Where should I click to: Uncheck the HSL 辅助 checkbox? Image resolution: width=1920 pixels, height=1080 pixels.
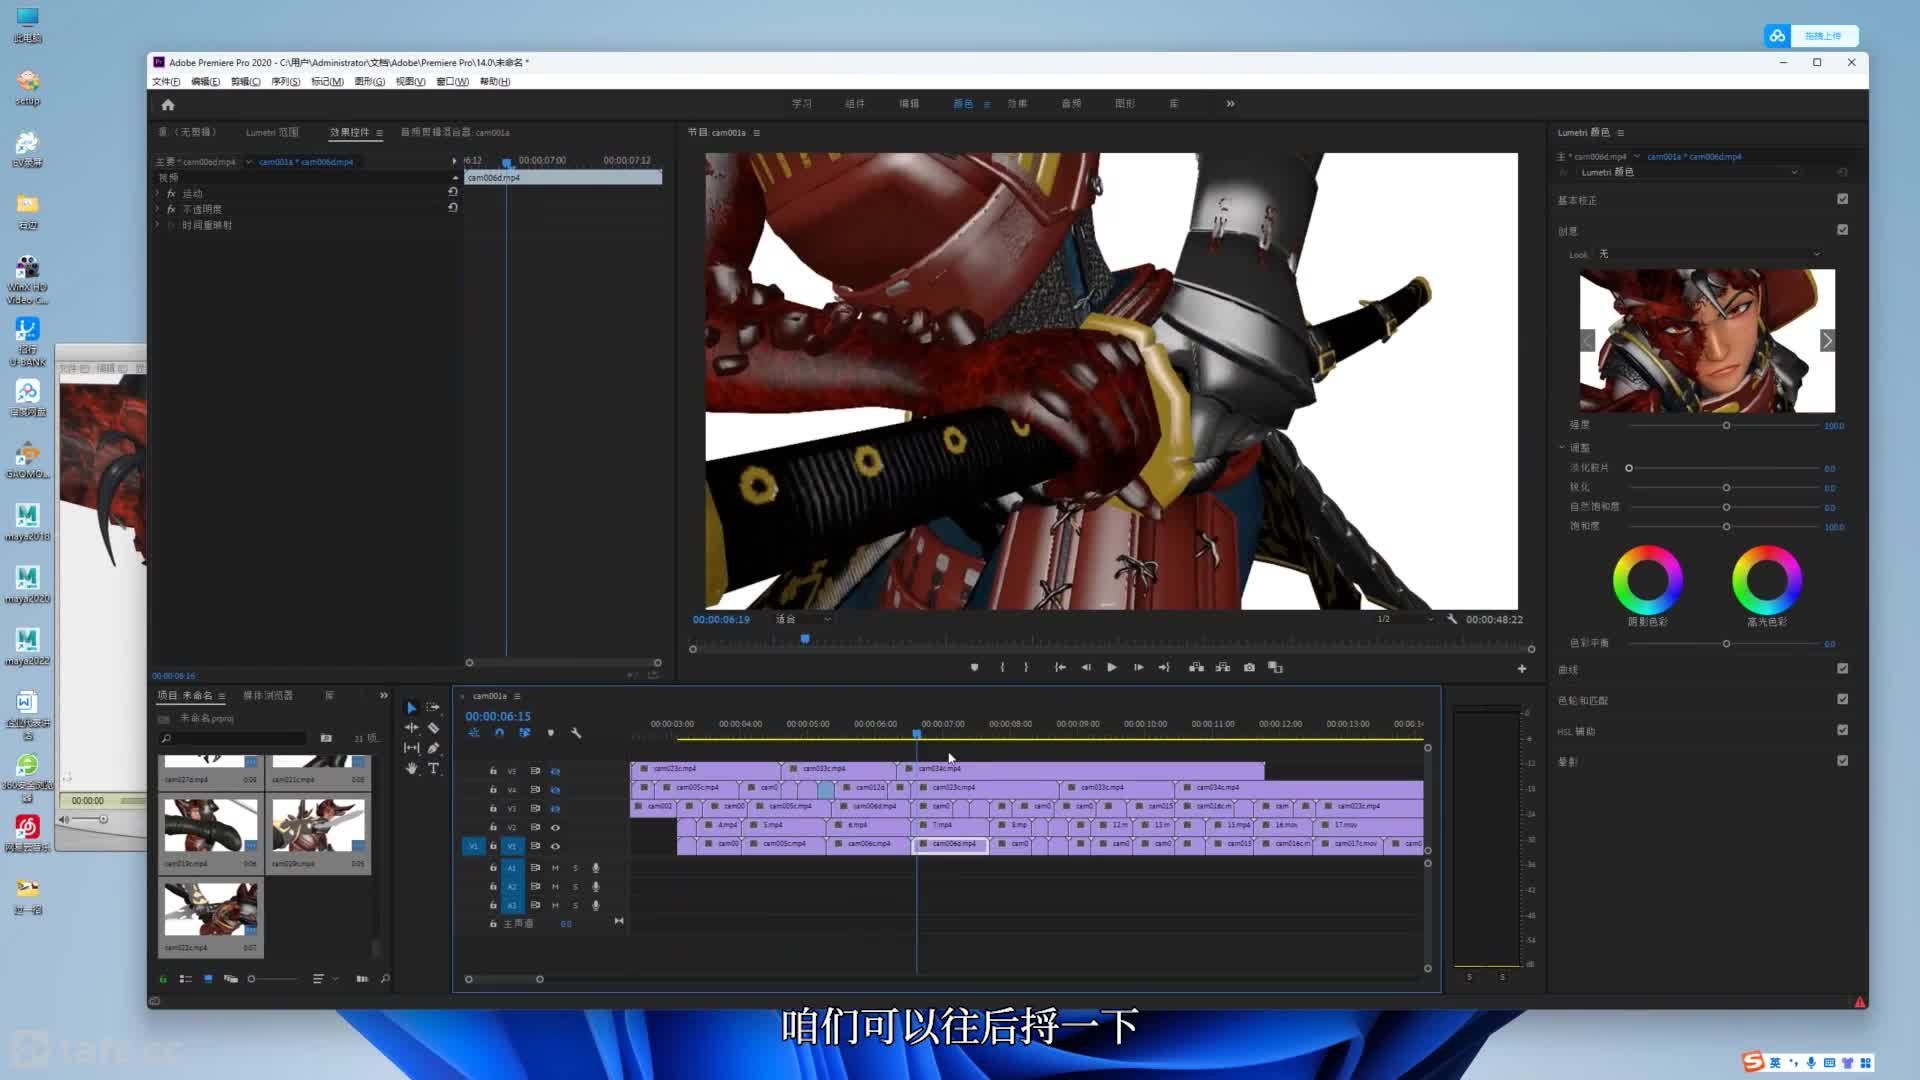tap(1842, 730)
